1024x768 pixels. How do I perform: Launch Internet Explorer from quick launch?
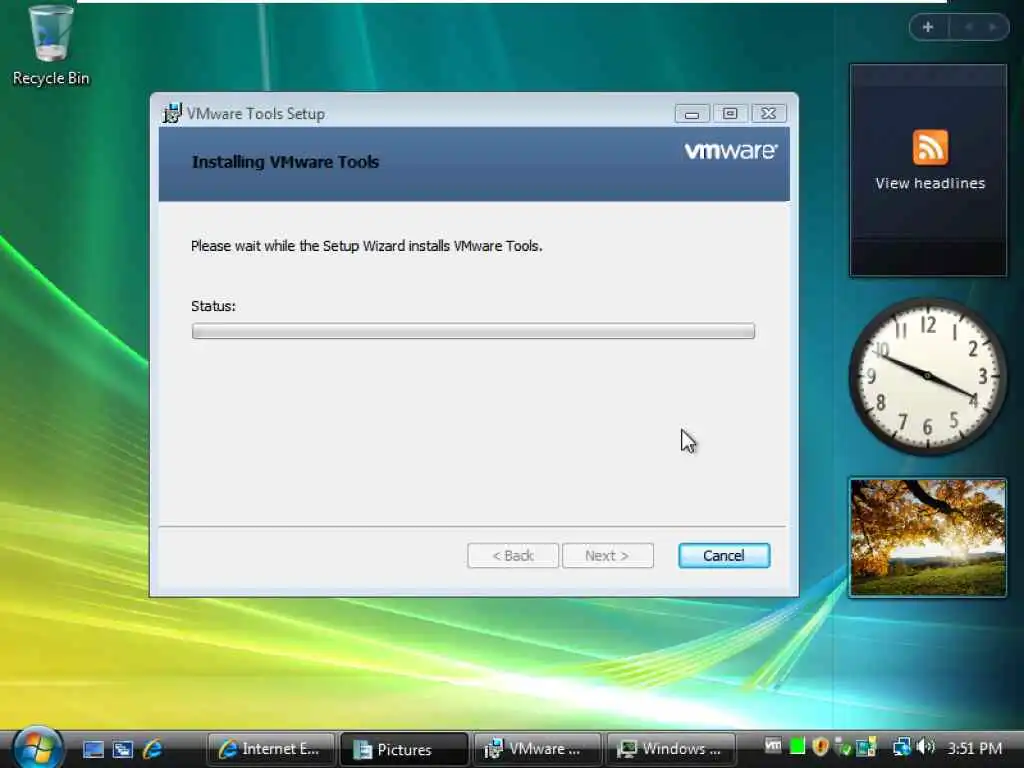tap(152, 749)
